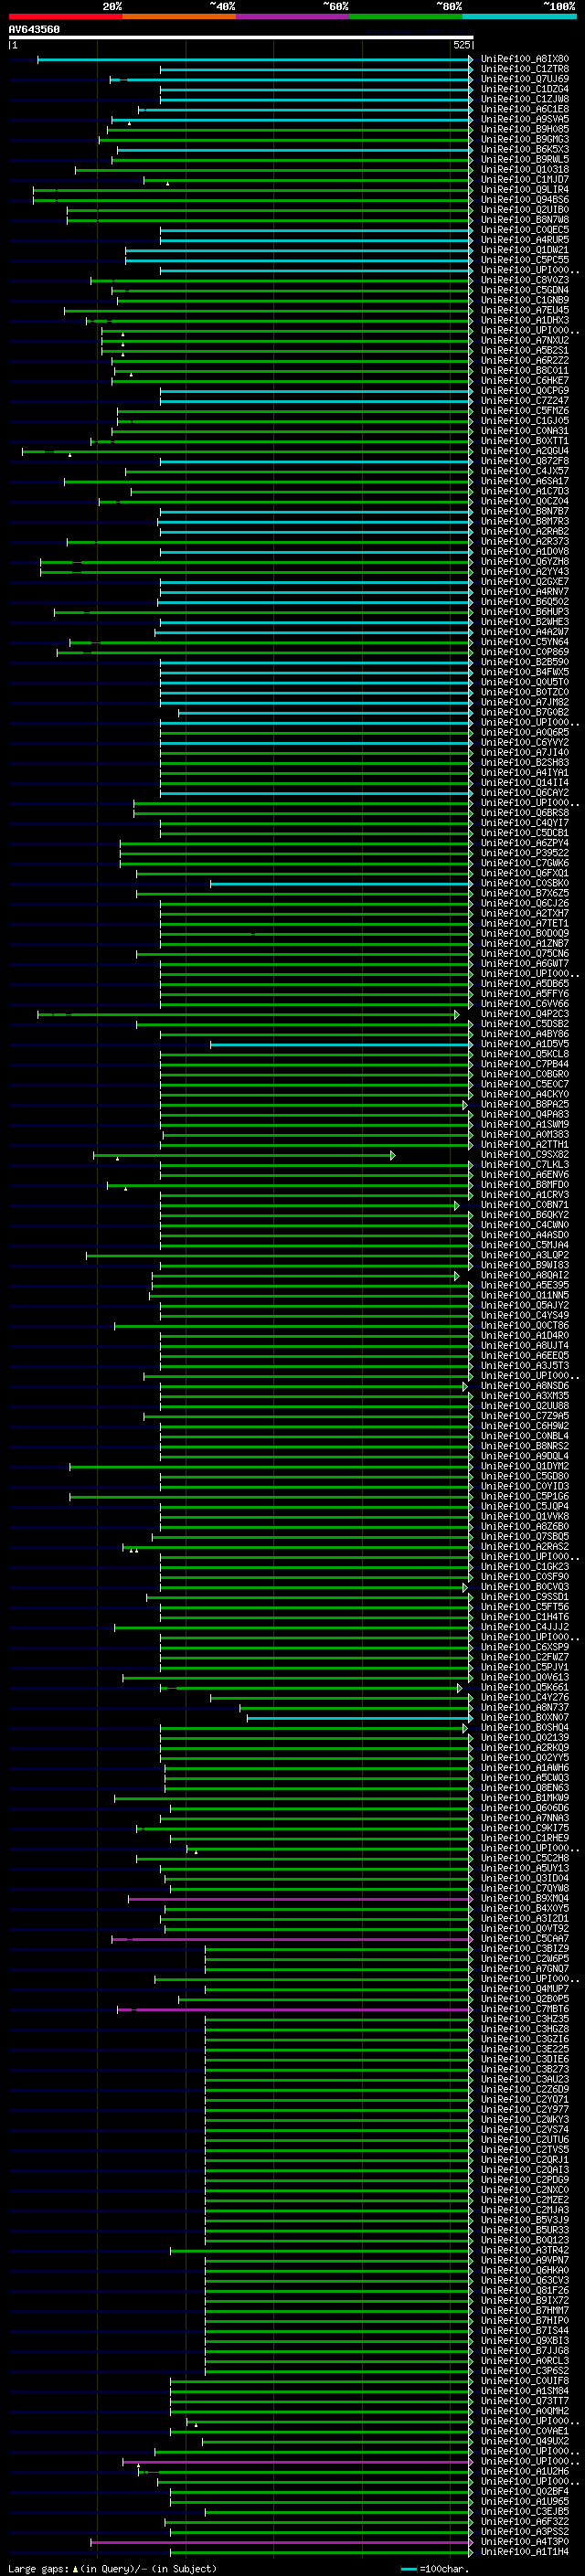Select UniRef100_C8VQZ3 label

(x=525, y=281)
